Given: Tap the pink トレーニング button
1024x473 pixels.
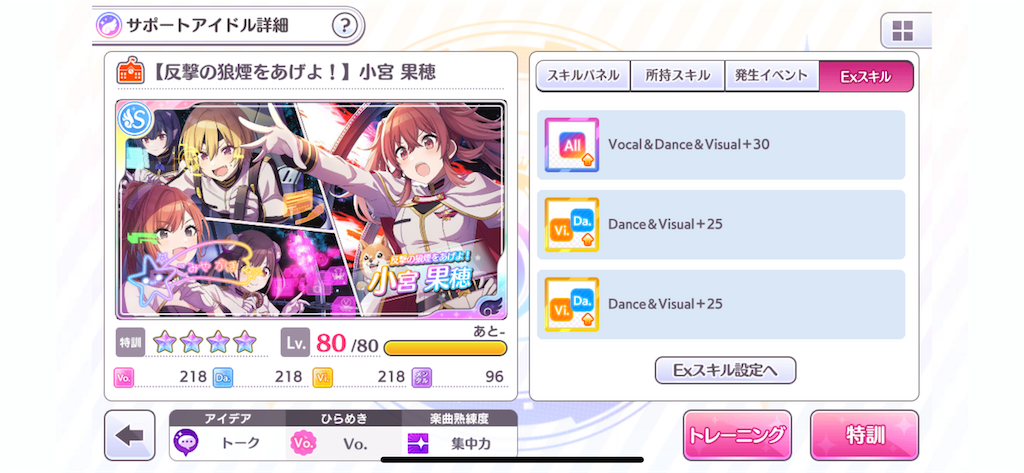Looking at the screenshot, I should pos(737,435).
